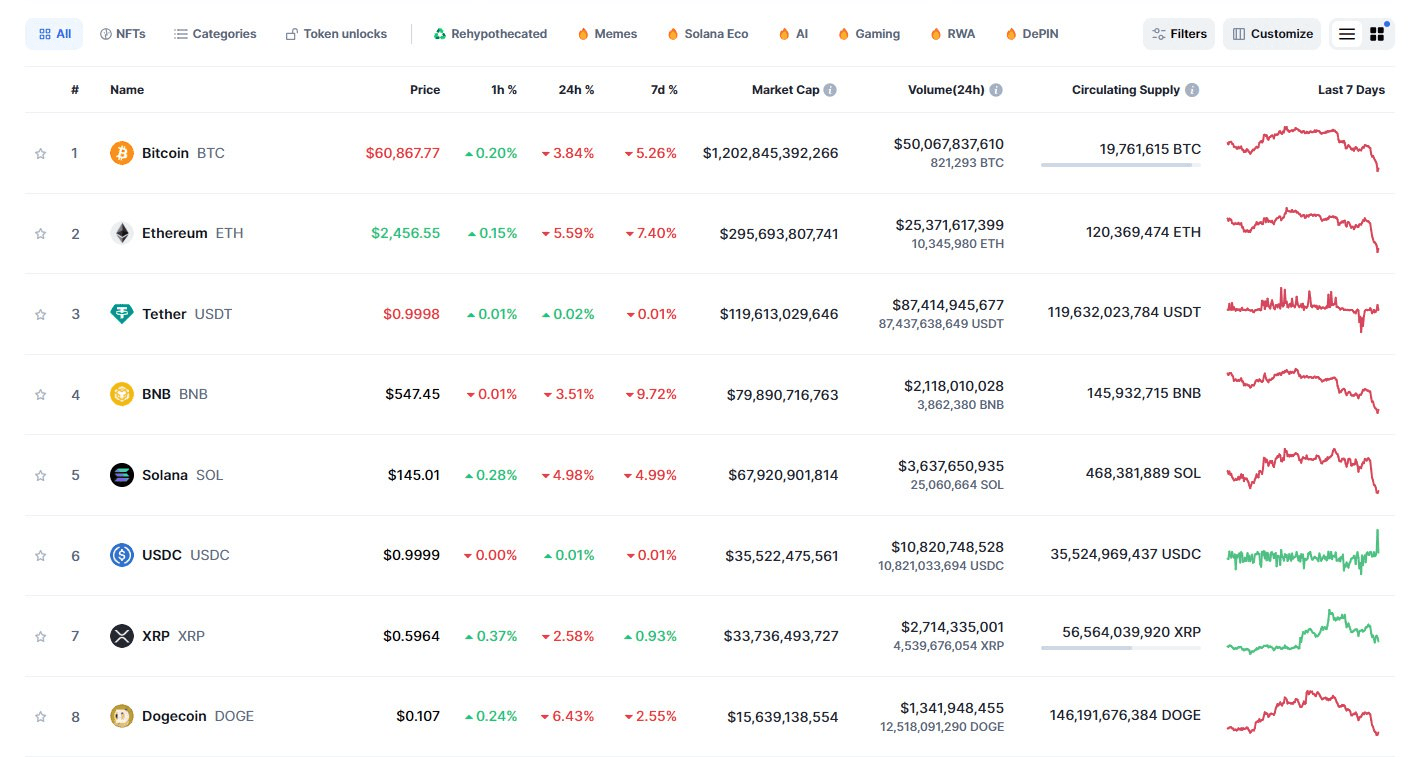The width and height of the screenshot is (1420, 757).
Task: Add Bitcoin to watchlist with star
Action: coord(41,154)
